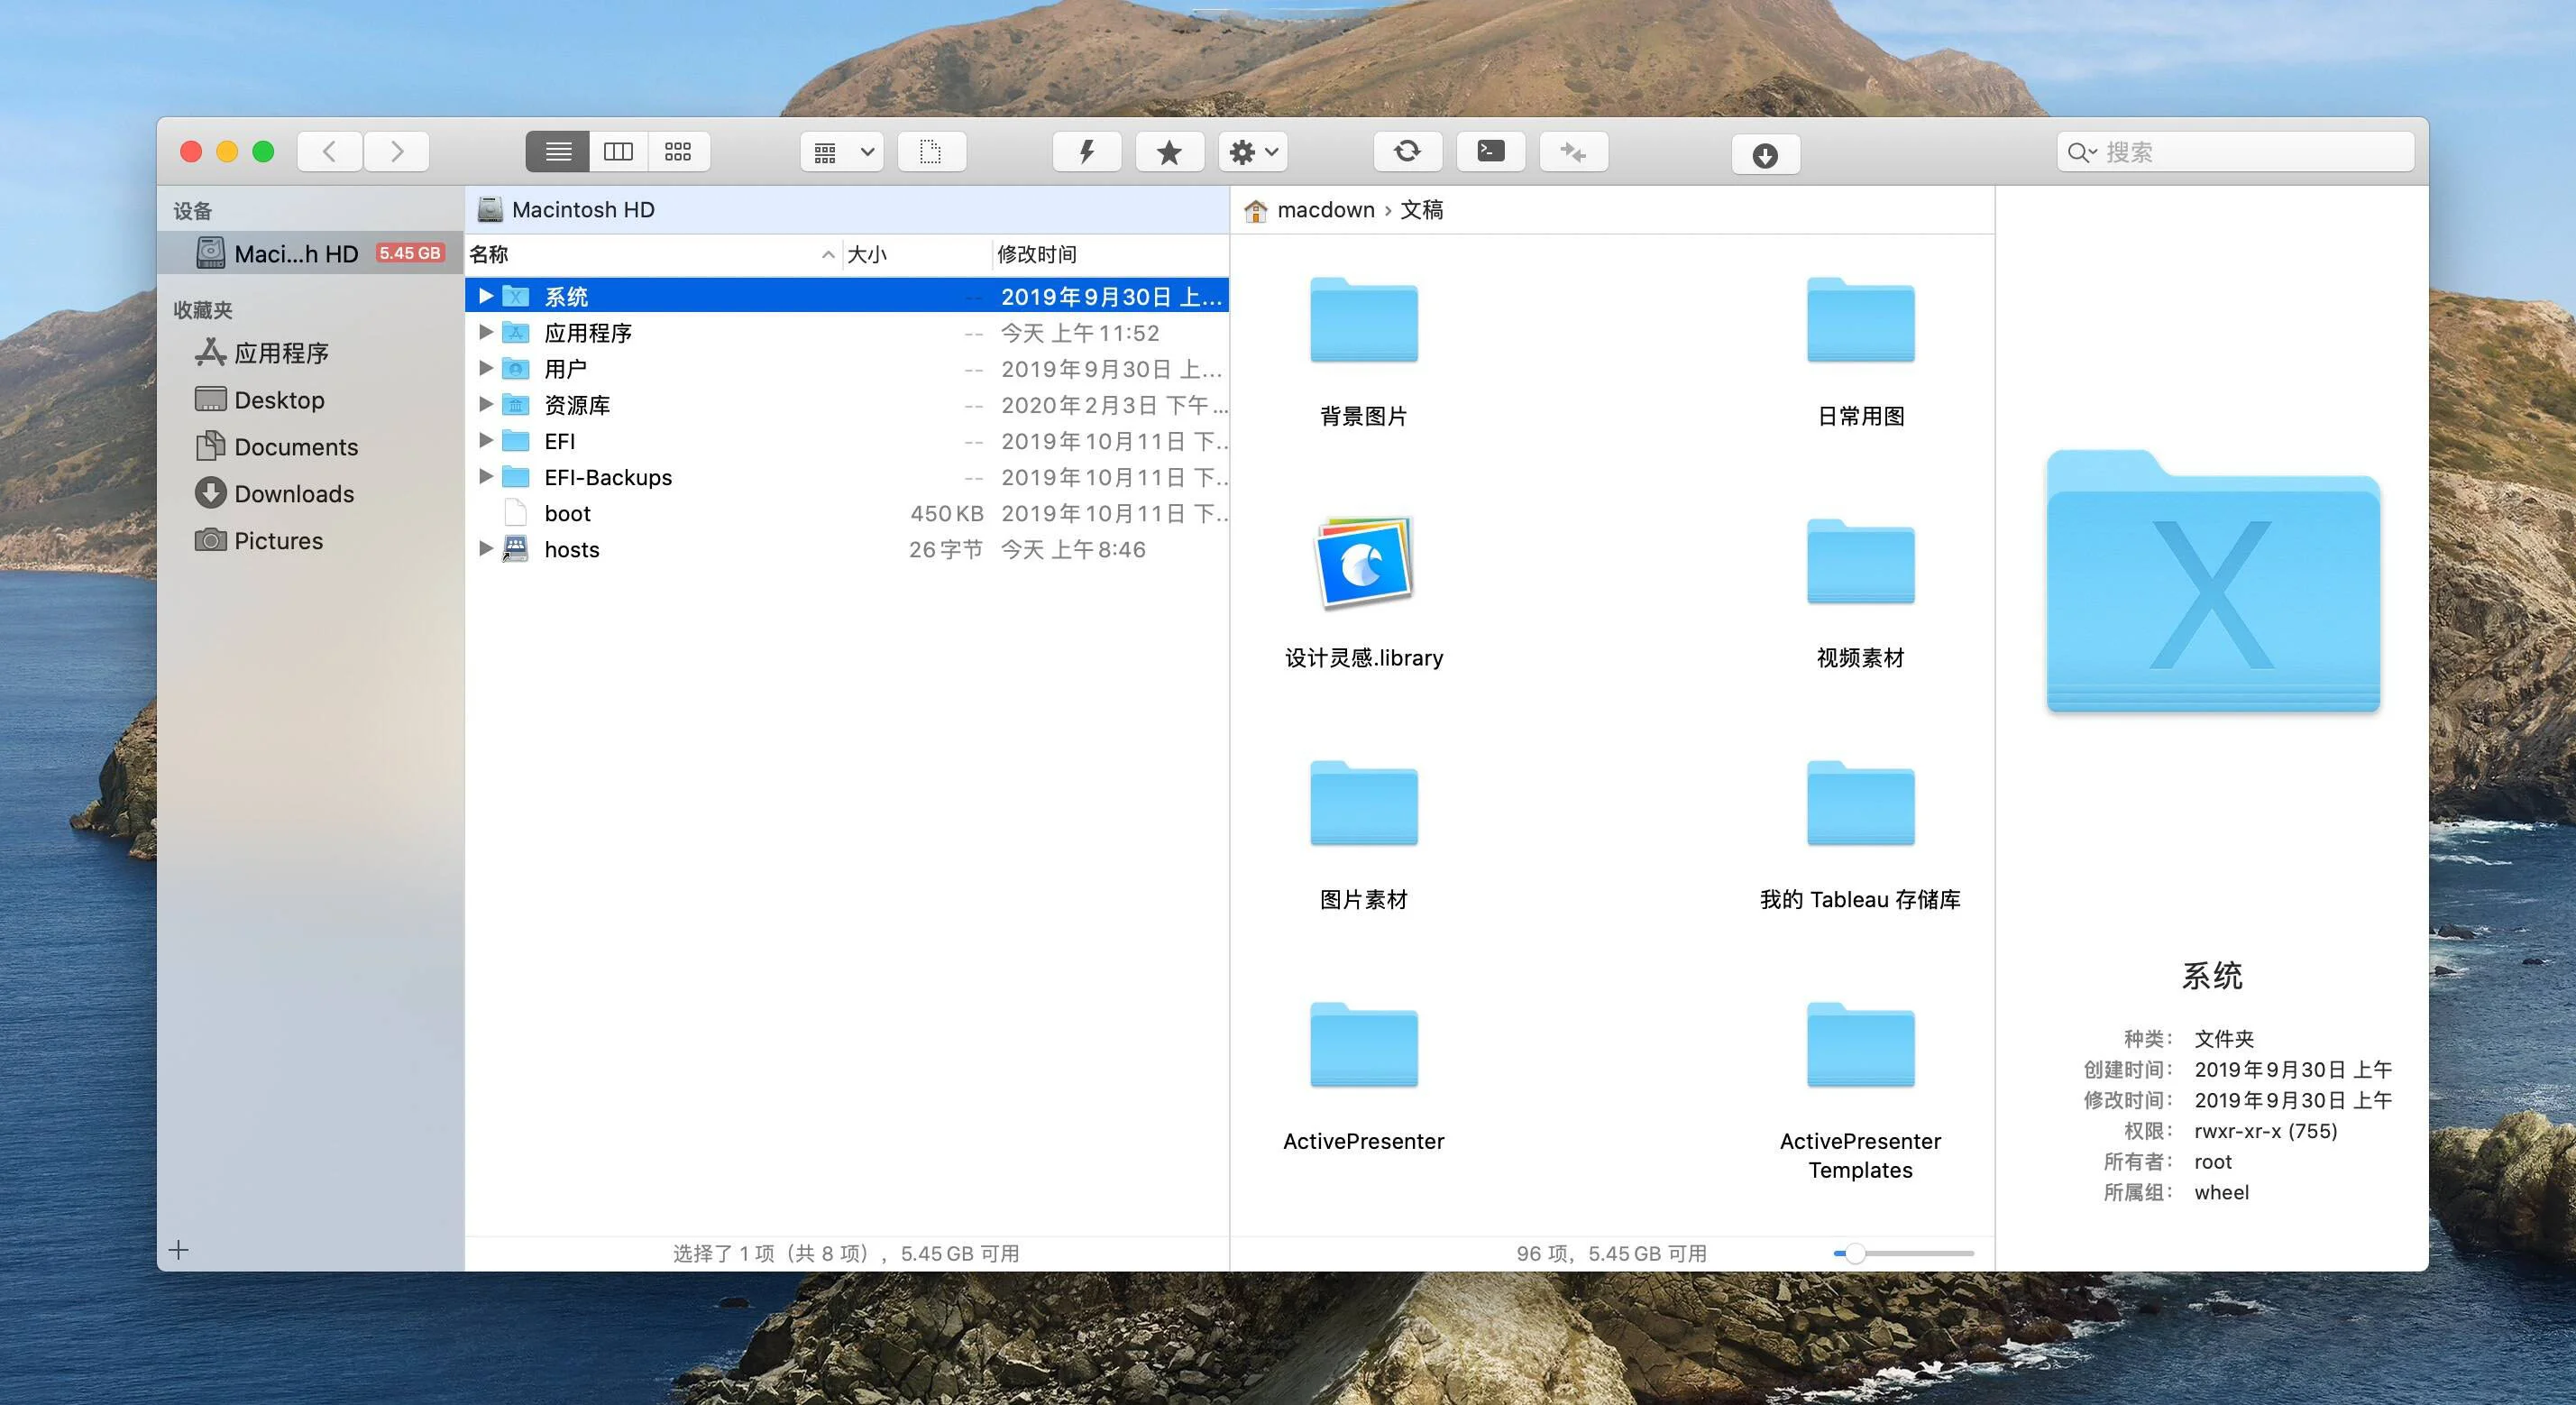Select the 日常用图 folder icon
This screenshot has width=2576, height=1405.
(x=1860, y=320)
